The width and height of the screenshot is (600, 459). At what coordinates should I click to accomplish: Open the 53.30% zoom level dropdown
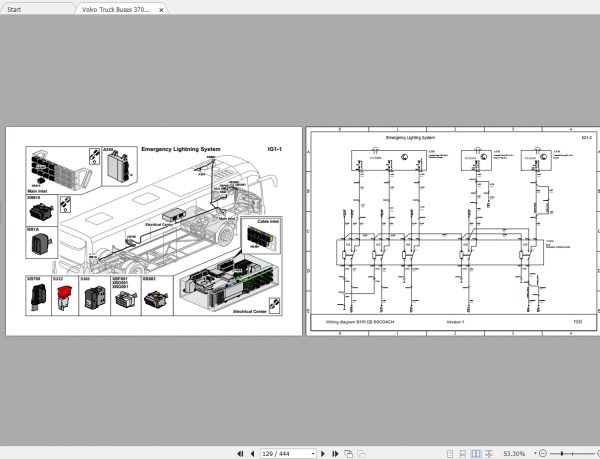[535, 453]
